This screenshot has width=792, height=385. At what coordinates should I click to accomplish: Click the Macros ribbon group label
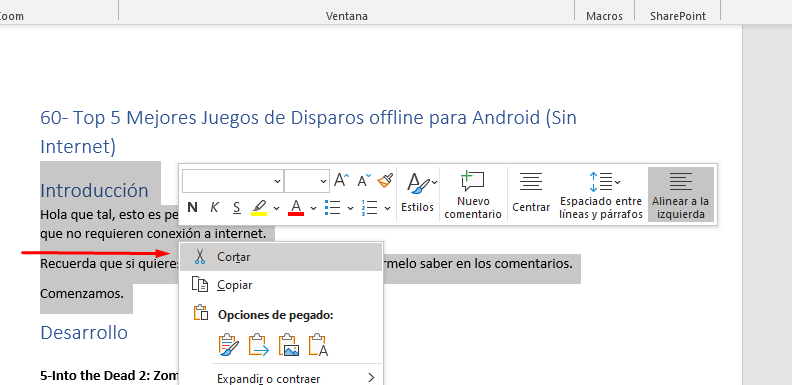(x=605, y=16)
